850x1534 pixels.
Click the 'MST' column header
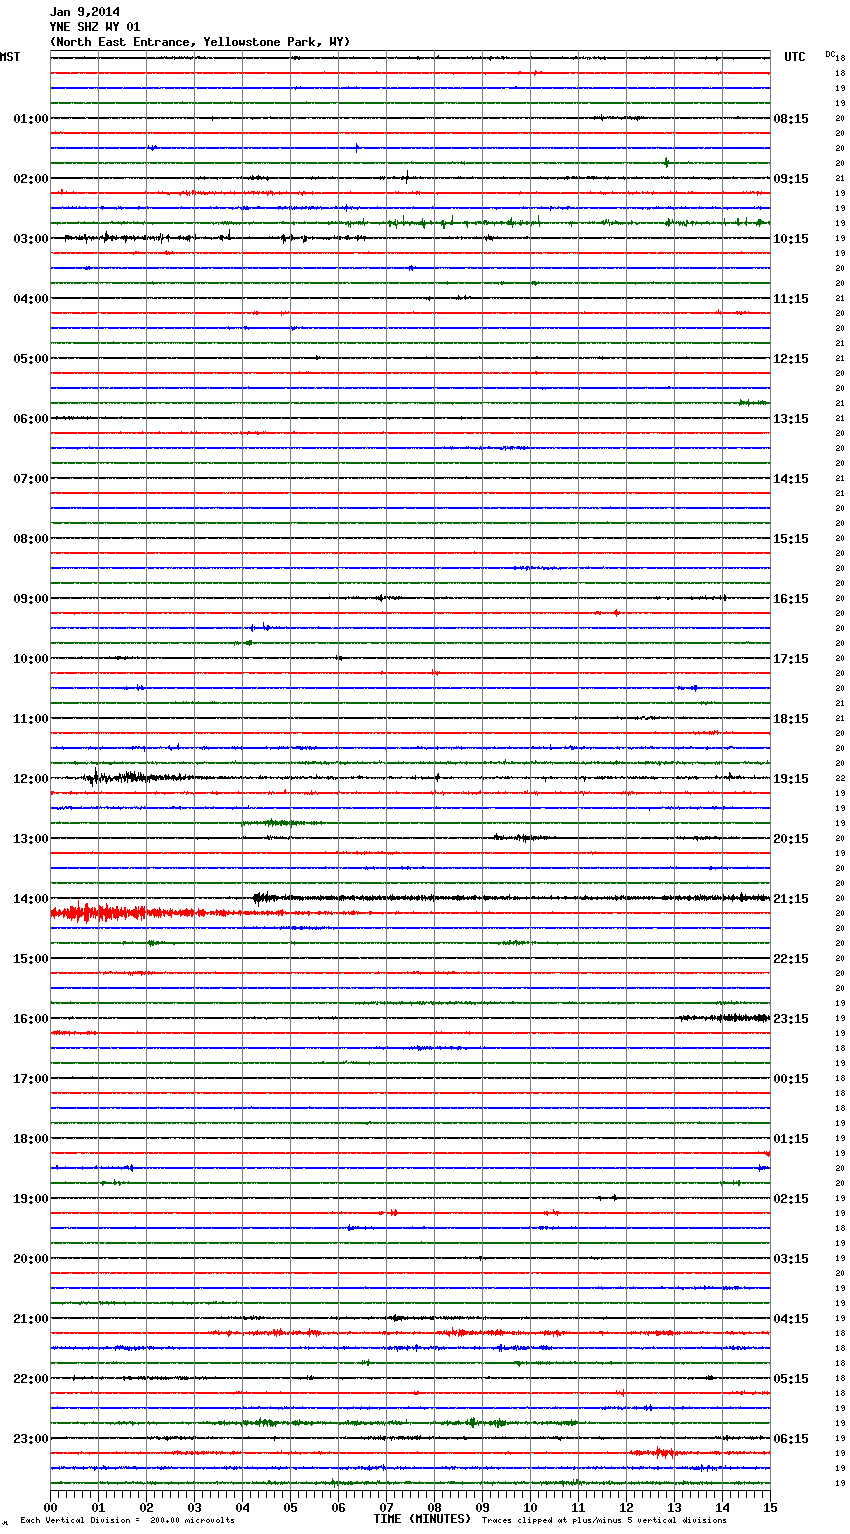[x=10, y=57]
